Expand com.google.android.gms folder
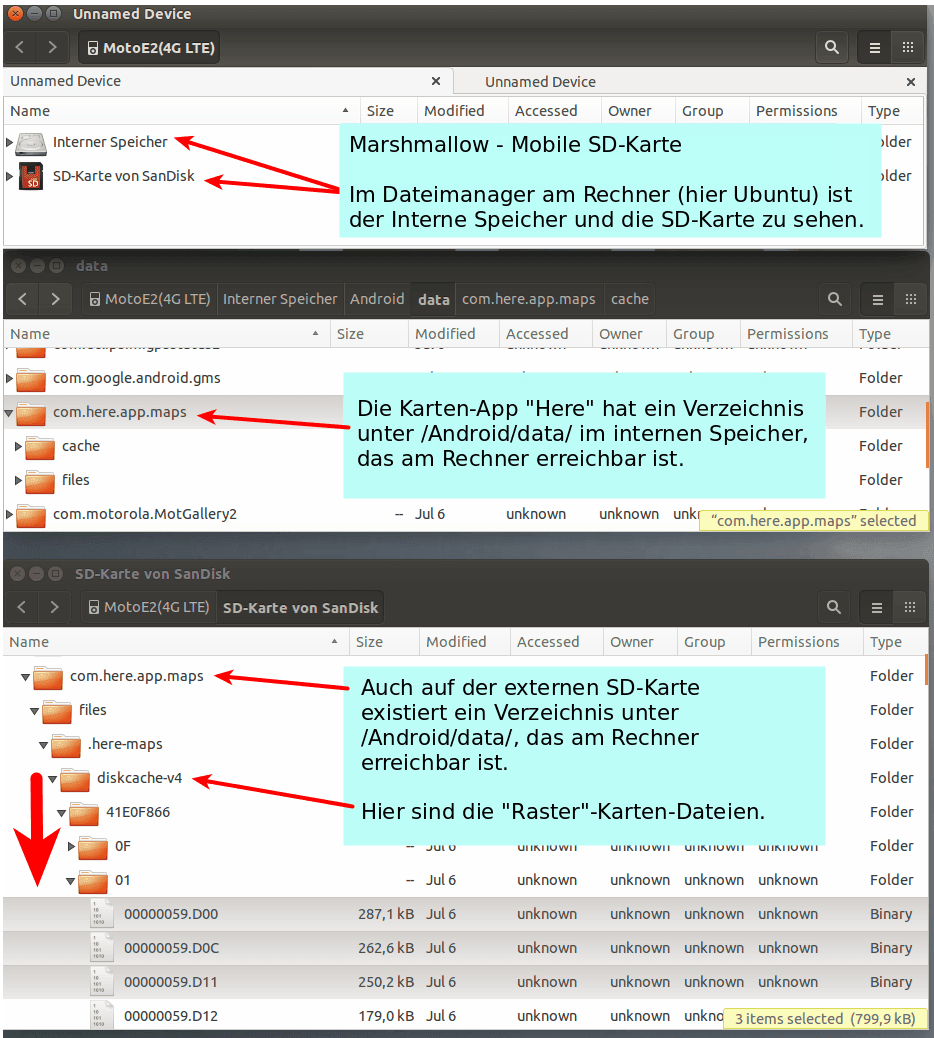The height and width of the screenshot is (1038, 934). coord(9,378)
